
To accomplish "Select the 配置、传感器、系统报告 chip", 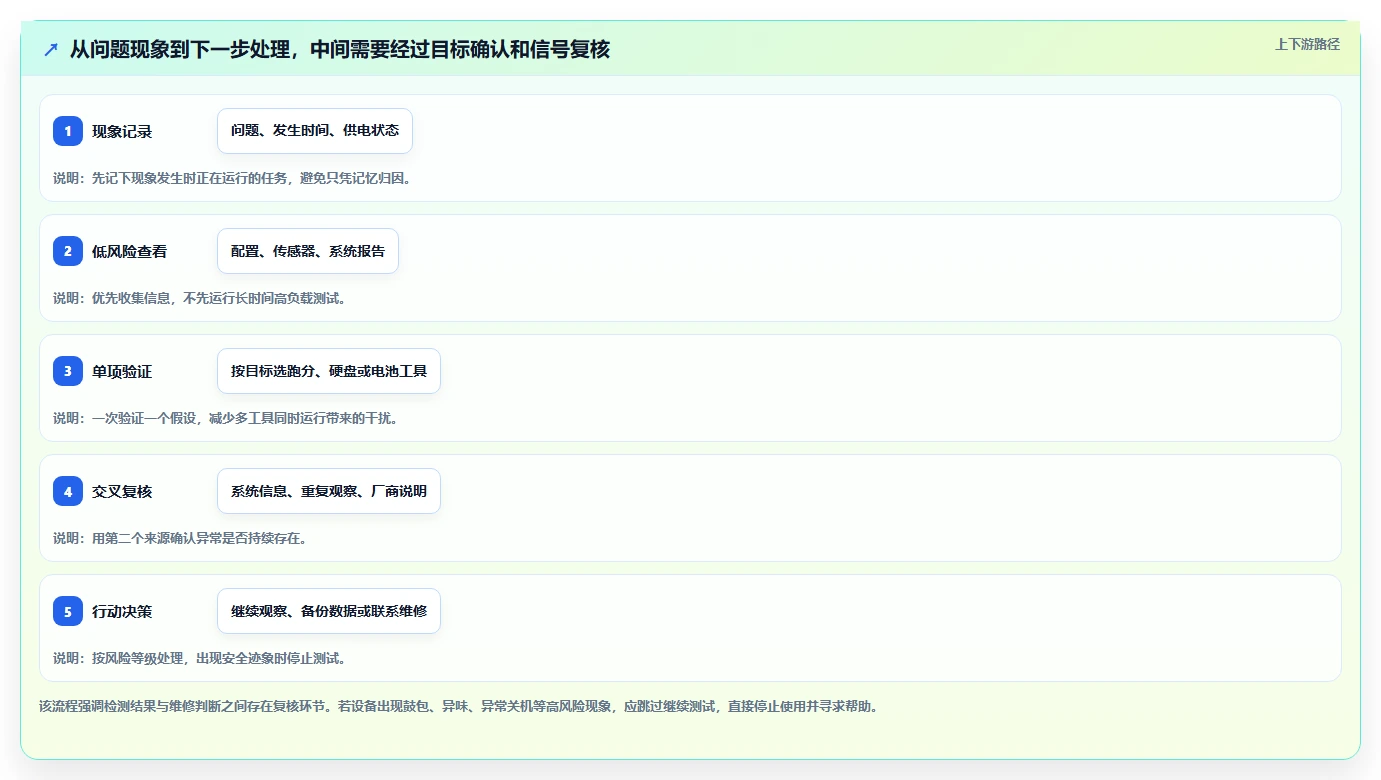I will coord(308,251).
